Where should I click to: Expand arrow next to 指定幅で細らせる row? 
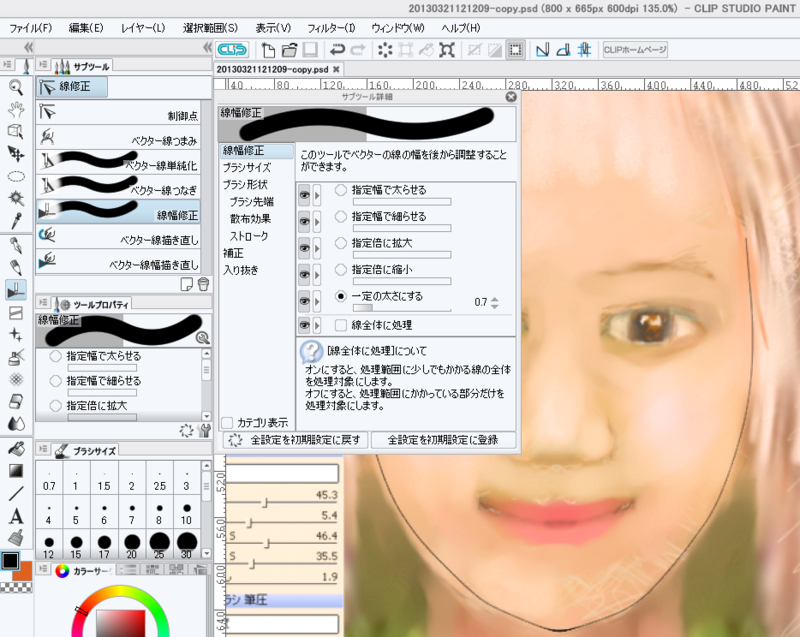click(x=317, y=222)
